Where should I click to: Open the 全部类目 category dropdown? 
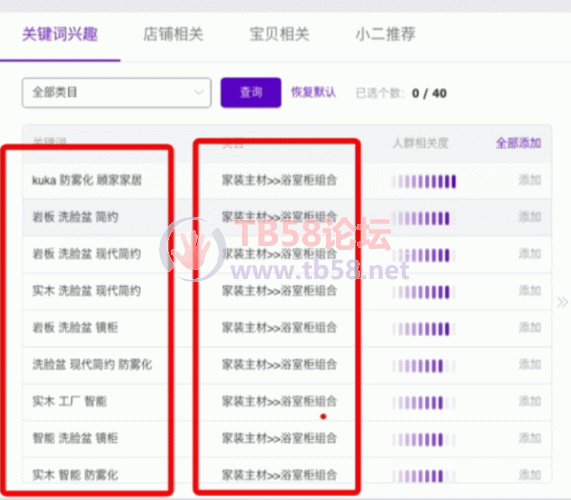click(x=117, y=92)
